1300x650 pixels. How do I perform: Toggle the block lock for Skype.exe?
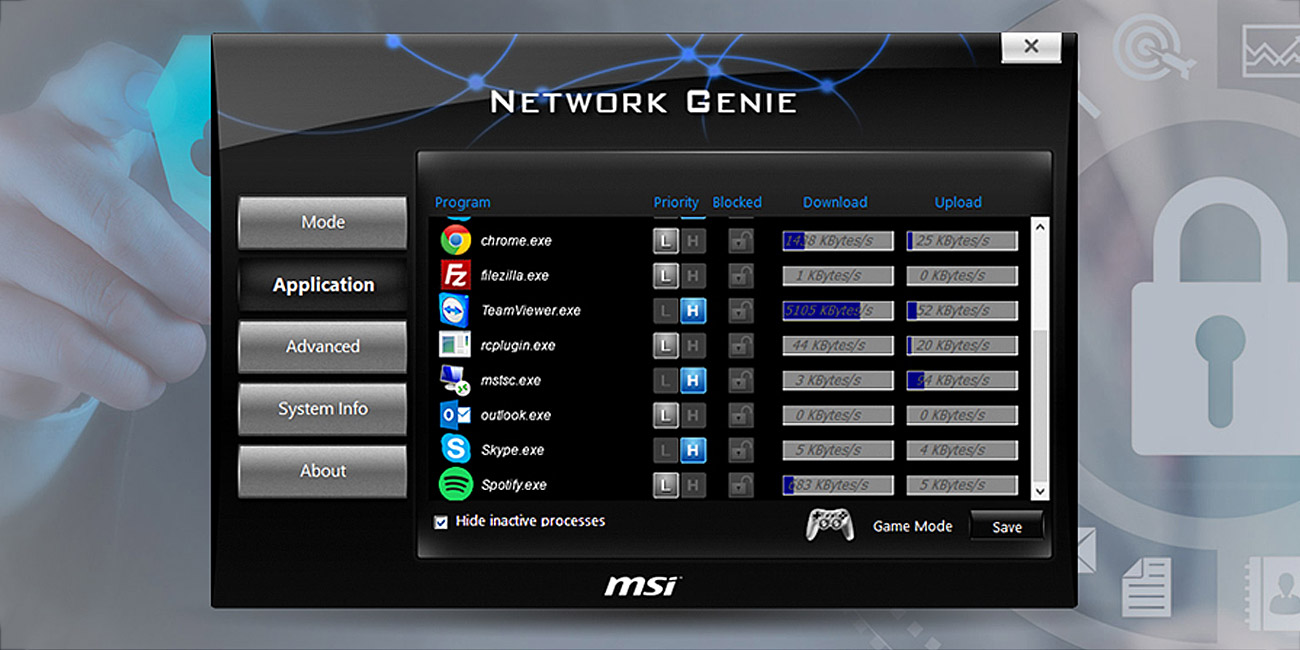tap(741, 451)
